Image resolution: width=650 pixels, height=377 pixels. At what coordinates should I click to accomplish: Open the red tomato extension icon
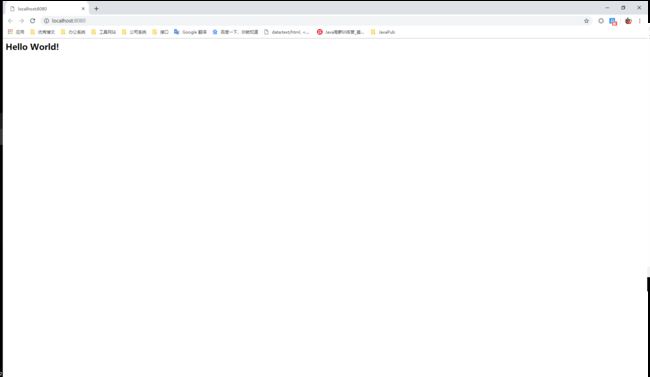[628, 21]
